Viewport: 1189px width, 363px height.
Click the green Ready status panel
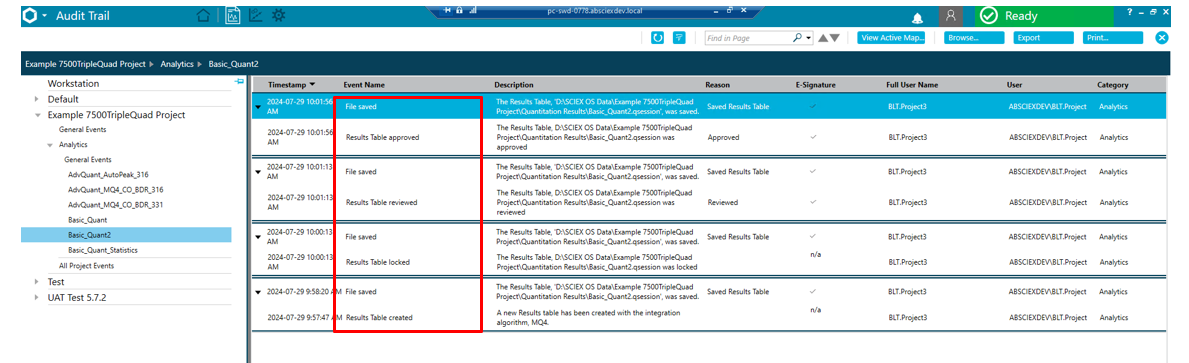1043,16
